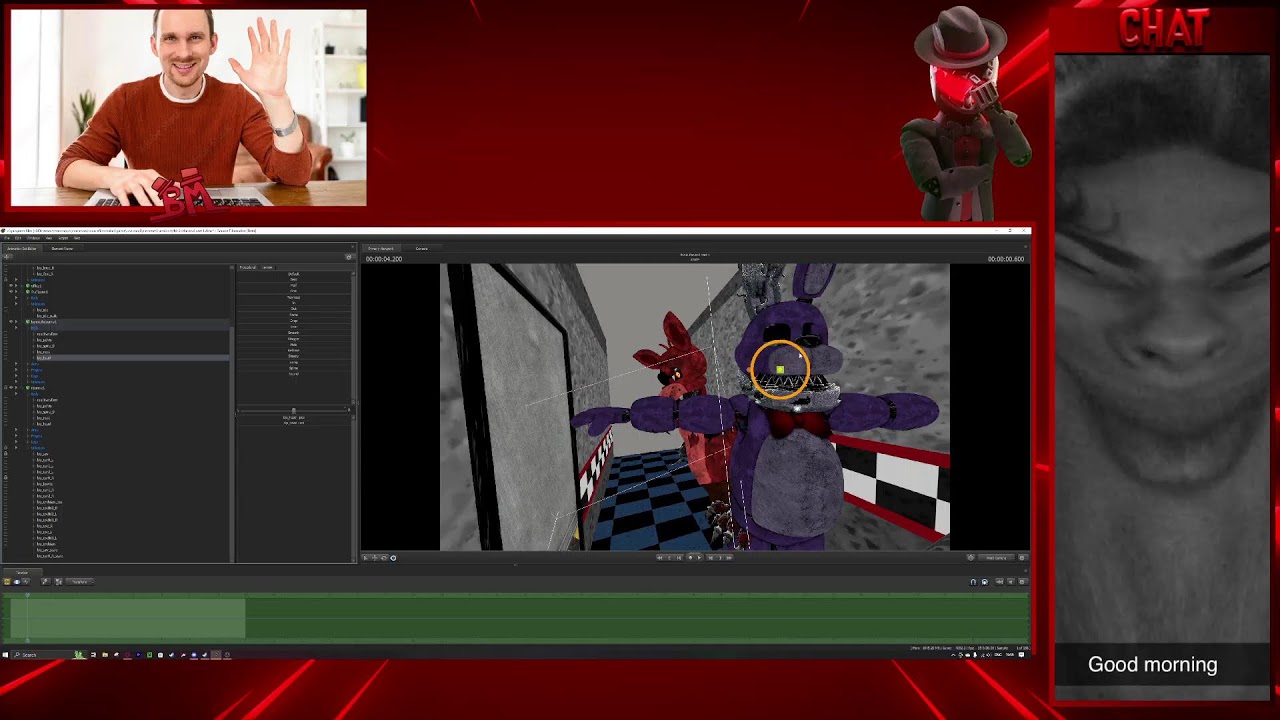The image size is (1280, 720).
Task: Switch to Motion Editor icon in timeline toolbar
Action: 17,582
